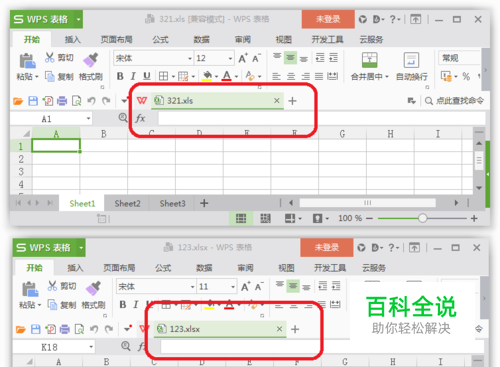
Task: Click zoom slider handle in status bar
Action: pos(422,218)
